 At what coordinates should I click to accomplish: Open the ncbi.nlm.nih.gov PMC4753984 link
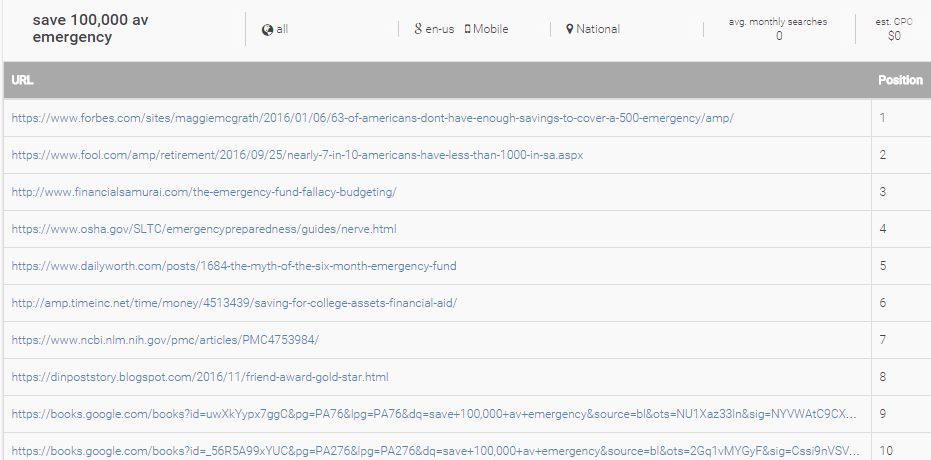point(165,340)
